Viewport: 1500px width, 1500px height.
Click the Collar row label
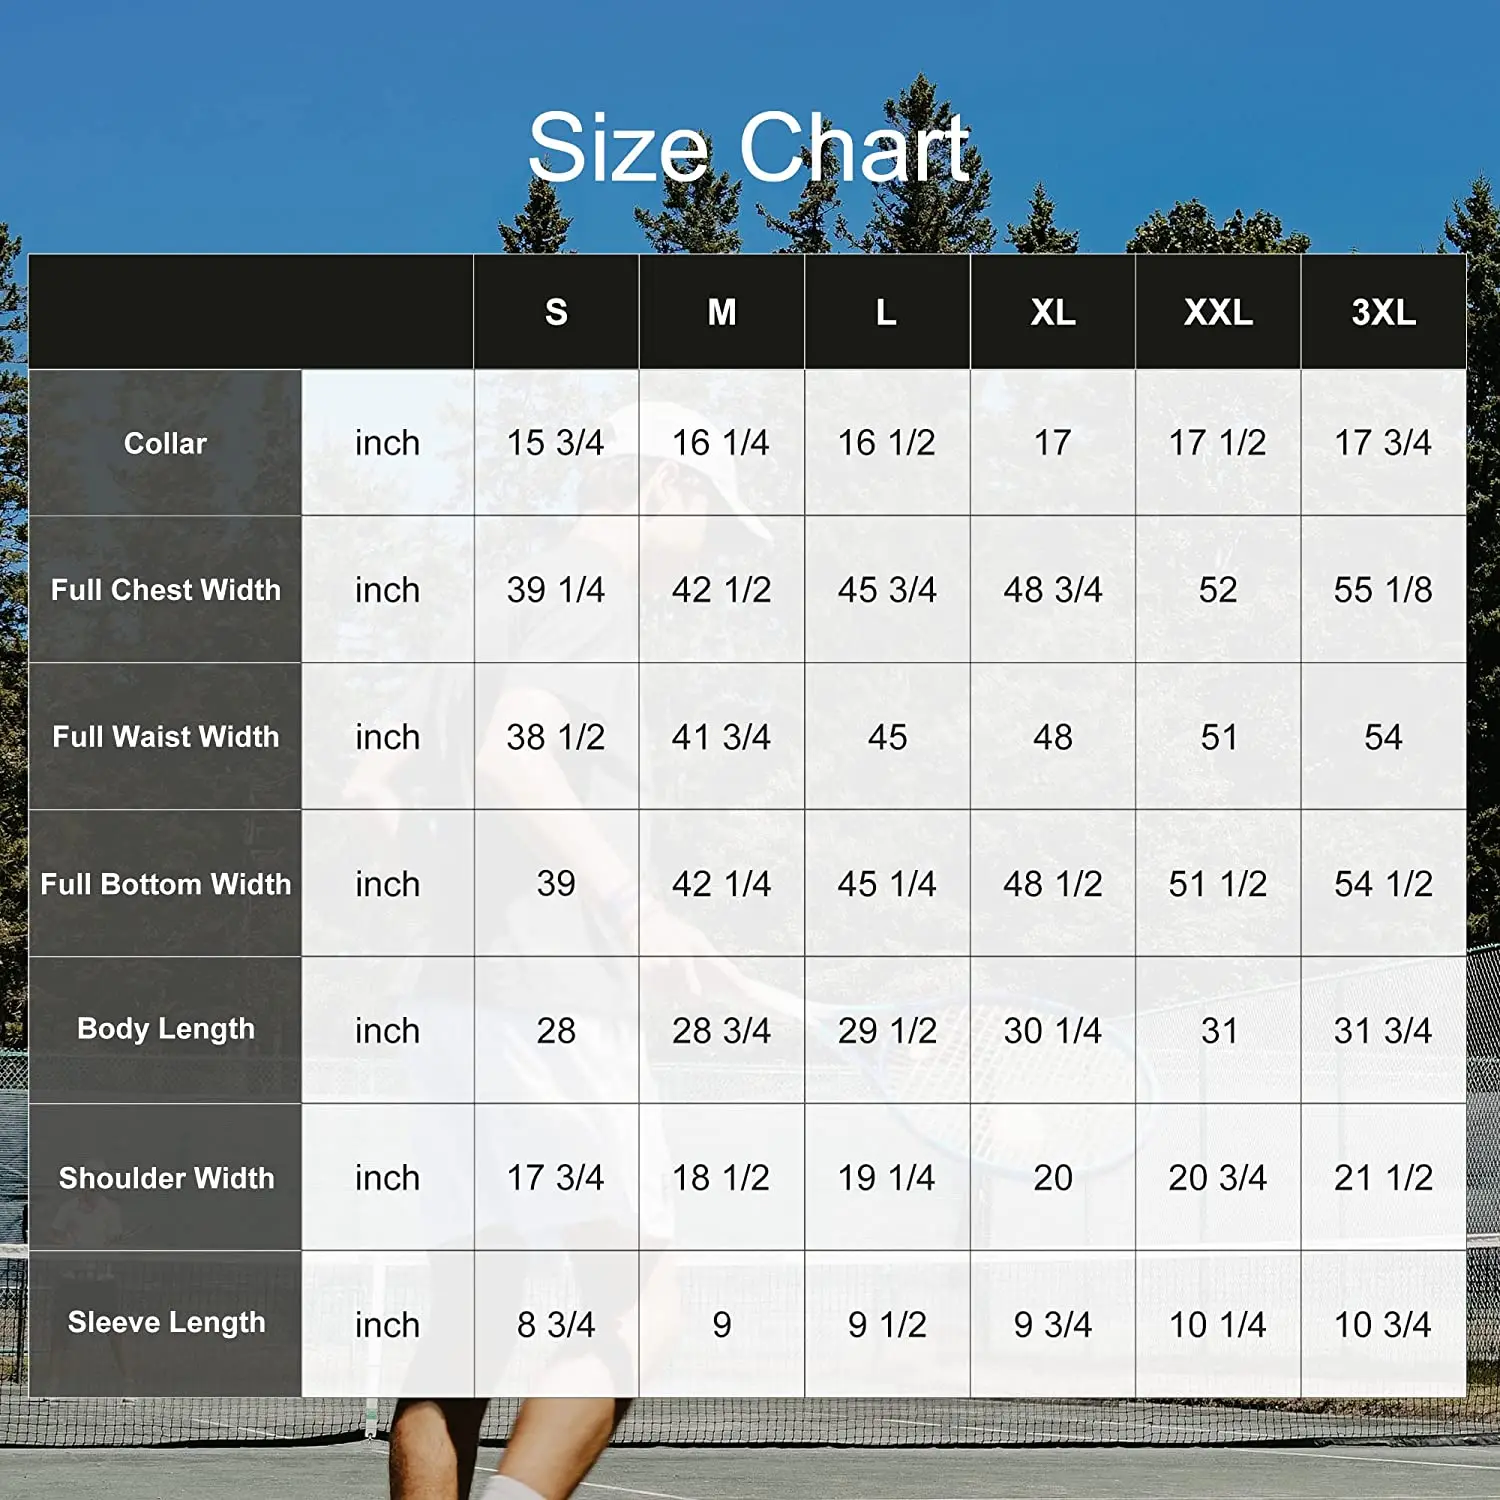(x=165, y=443)
